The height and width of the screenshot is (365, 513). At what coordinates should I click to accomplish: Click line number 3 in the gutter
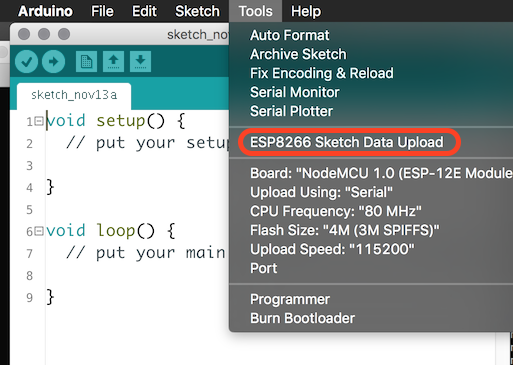(x=29, y=166)
